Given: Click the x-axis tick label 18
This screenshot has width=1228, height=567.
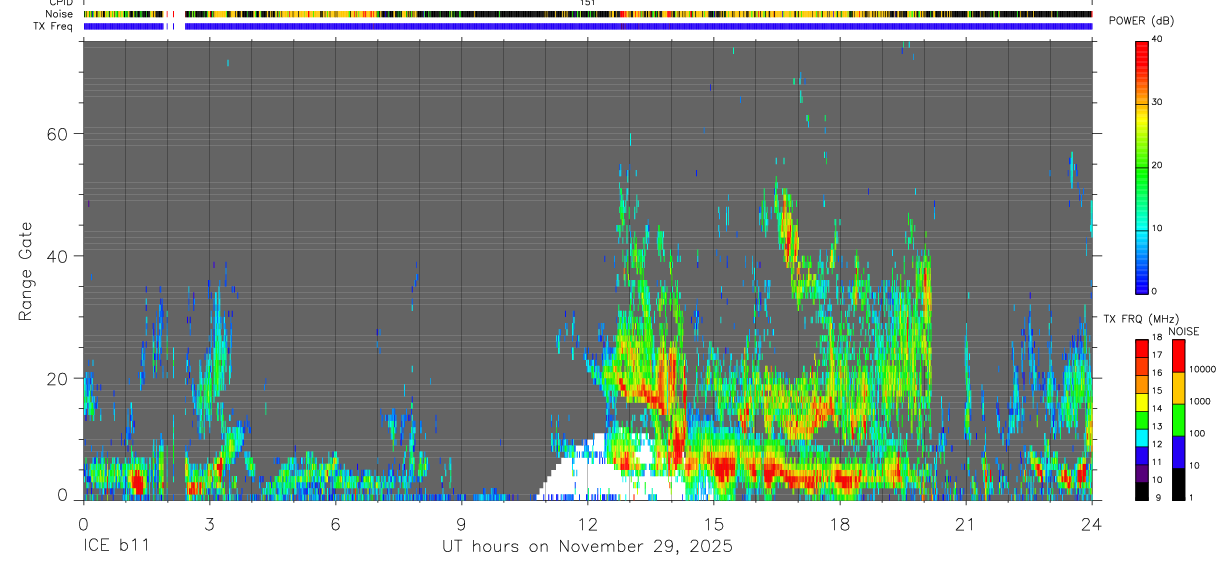Looking at the screenshot, I should [x=839, y=524].
